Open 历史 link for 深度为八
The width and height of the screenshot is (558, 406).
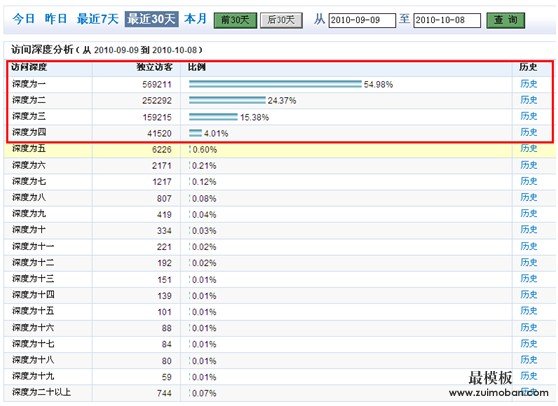coord(528,197)
